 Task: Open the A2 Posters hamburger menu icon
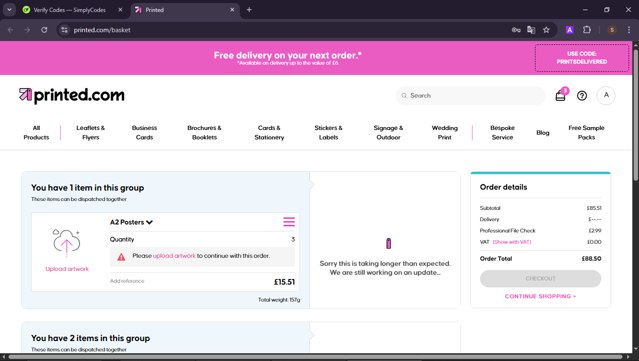pos(289,222)
